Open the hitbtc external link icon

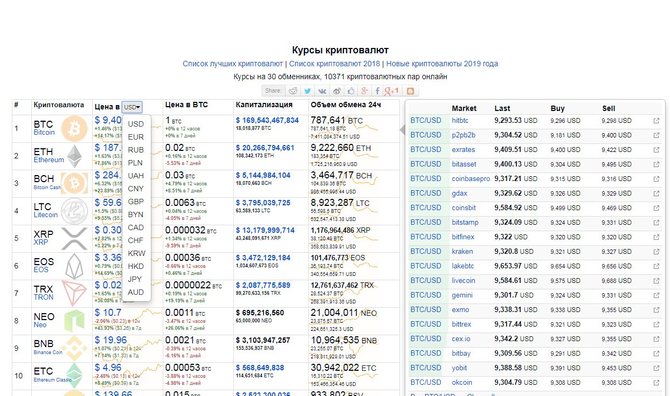(656, 121)
